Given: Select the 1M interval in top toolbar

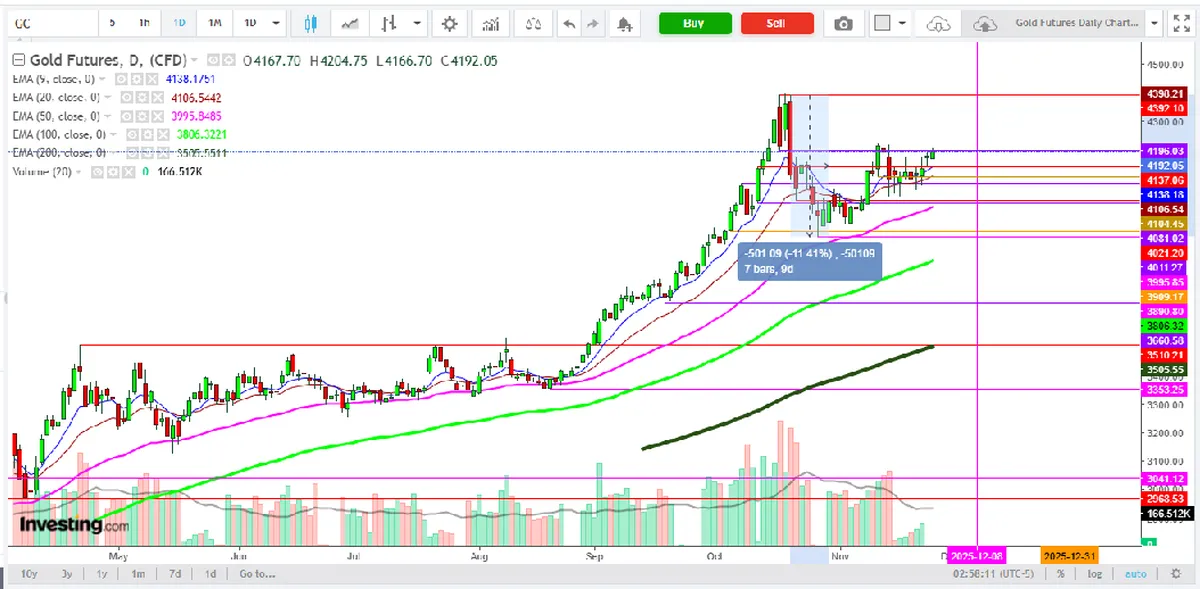Looking at the screenshot, I should (x=214, y=23).
